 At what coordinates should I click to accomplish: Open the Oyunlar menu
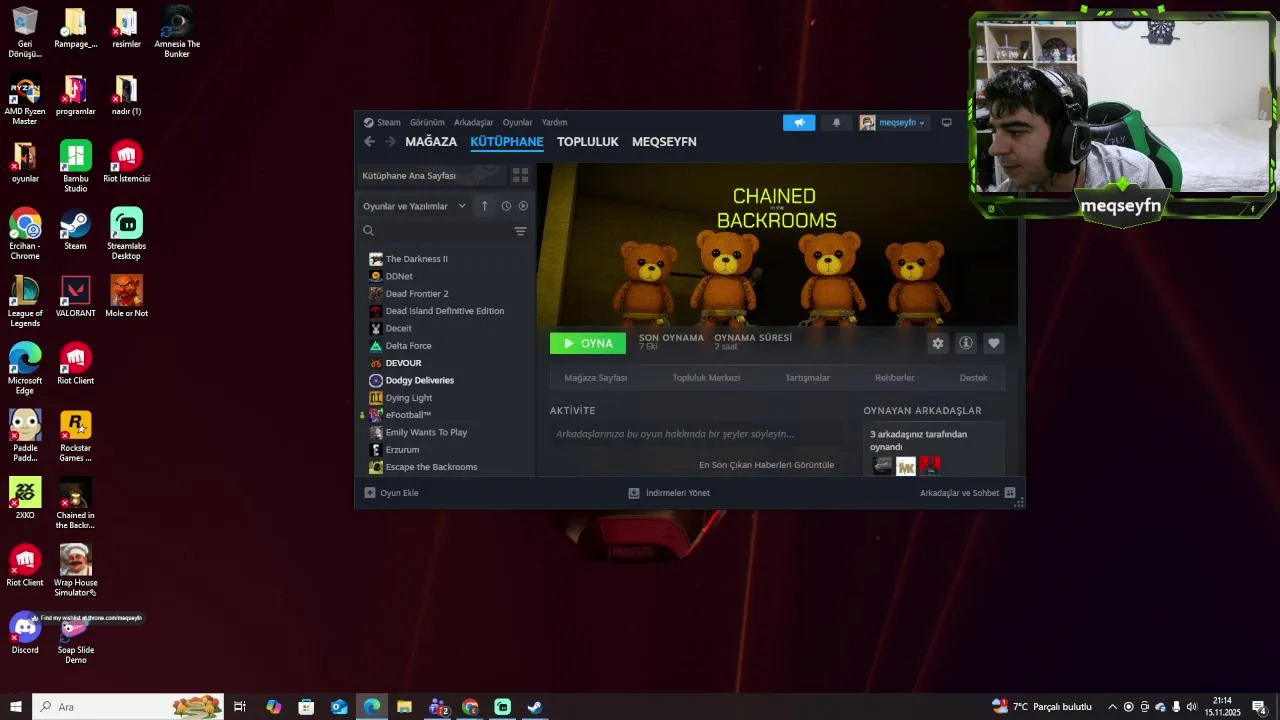(x=517, y=122)
